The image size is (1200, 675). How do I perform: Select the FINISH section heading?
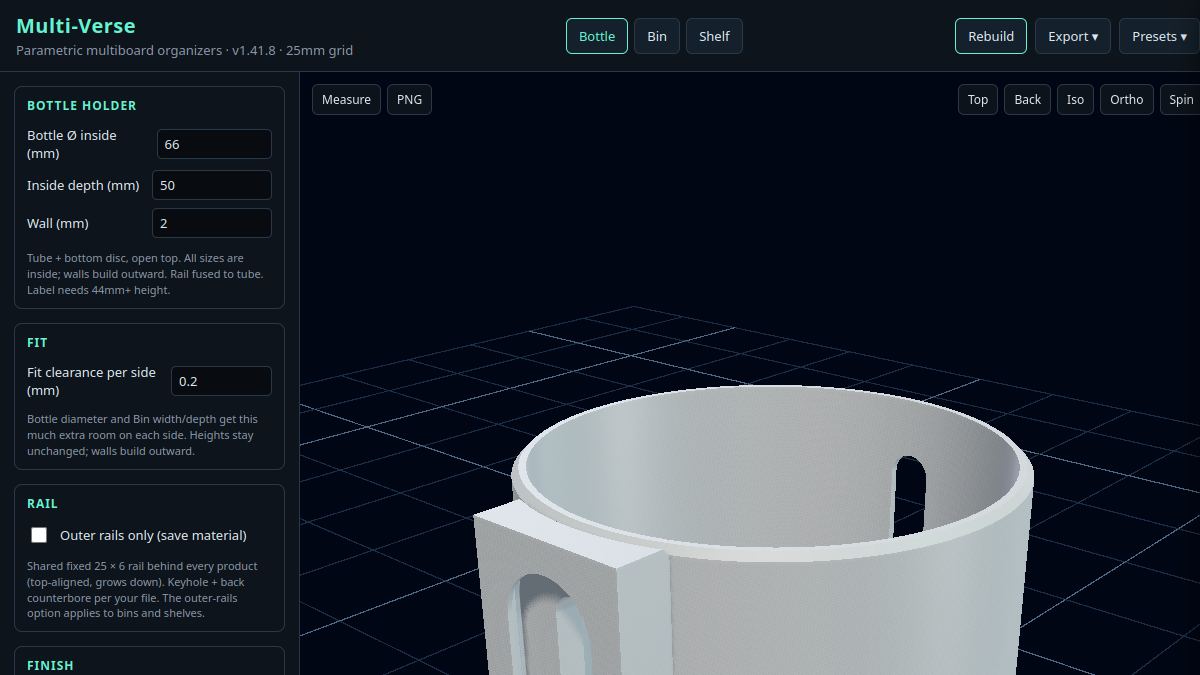[50, 665]
